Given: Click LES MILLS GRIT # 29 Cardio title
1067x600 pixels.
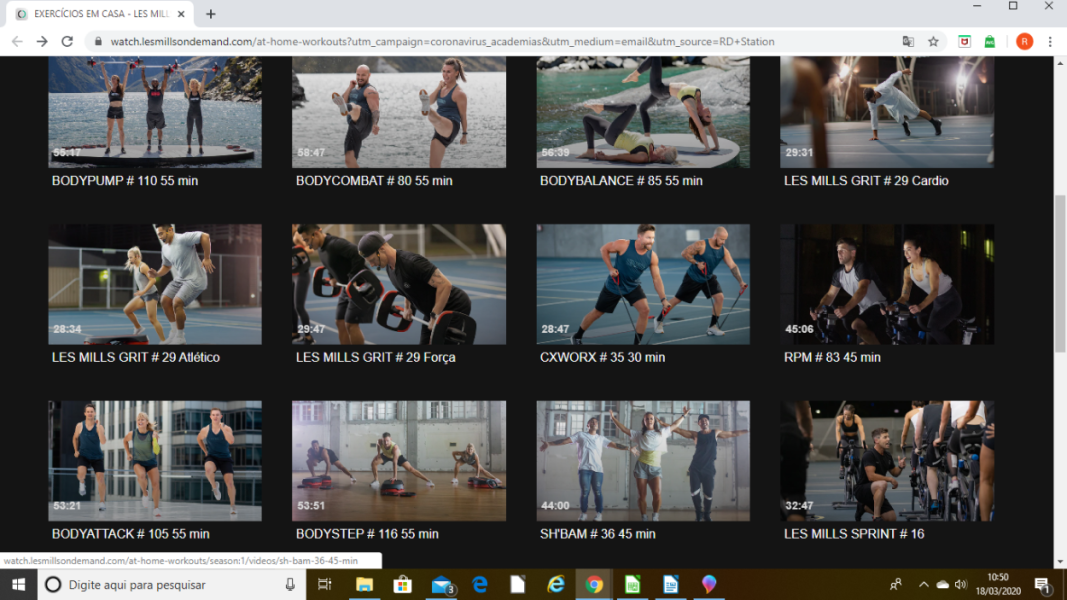Looking at the screenshot, I should tap(866, 181).
